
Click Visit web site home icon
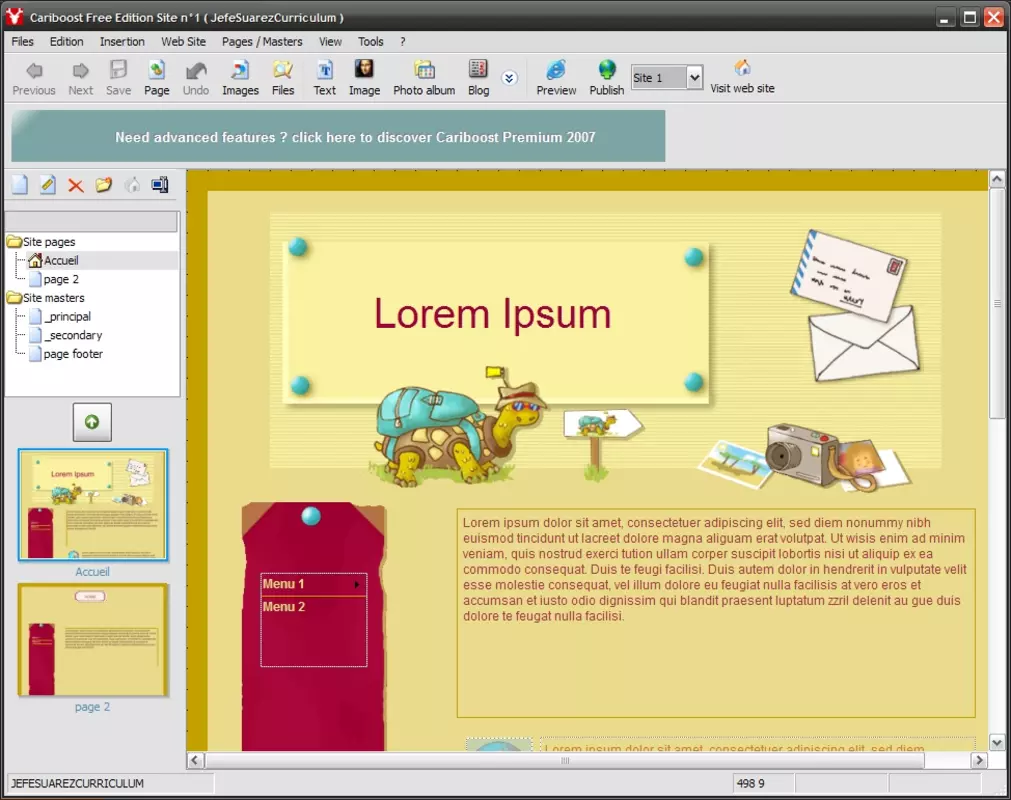coord(743,67)
